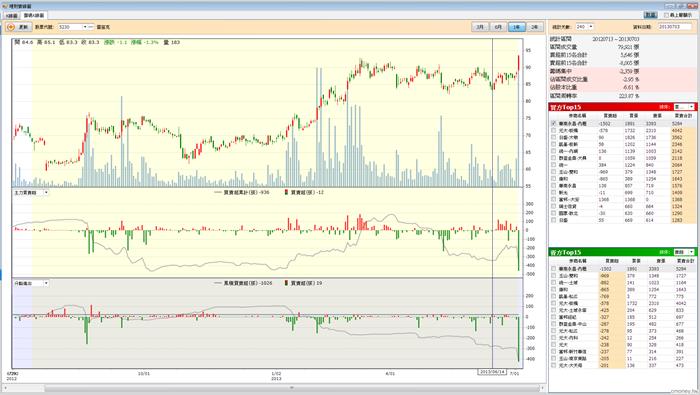Image resolution: width=700 pixels, height=395 pixels.
Task: Select the 1年 time range button
Action: (517, 27)
